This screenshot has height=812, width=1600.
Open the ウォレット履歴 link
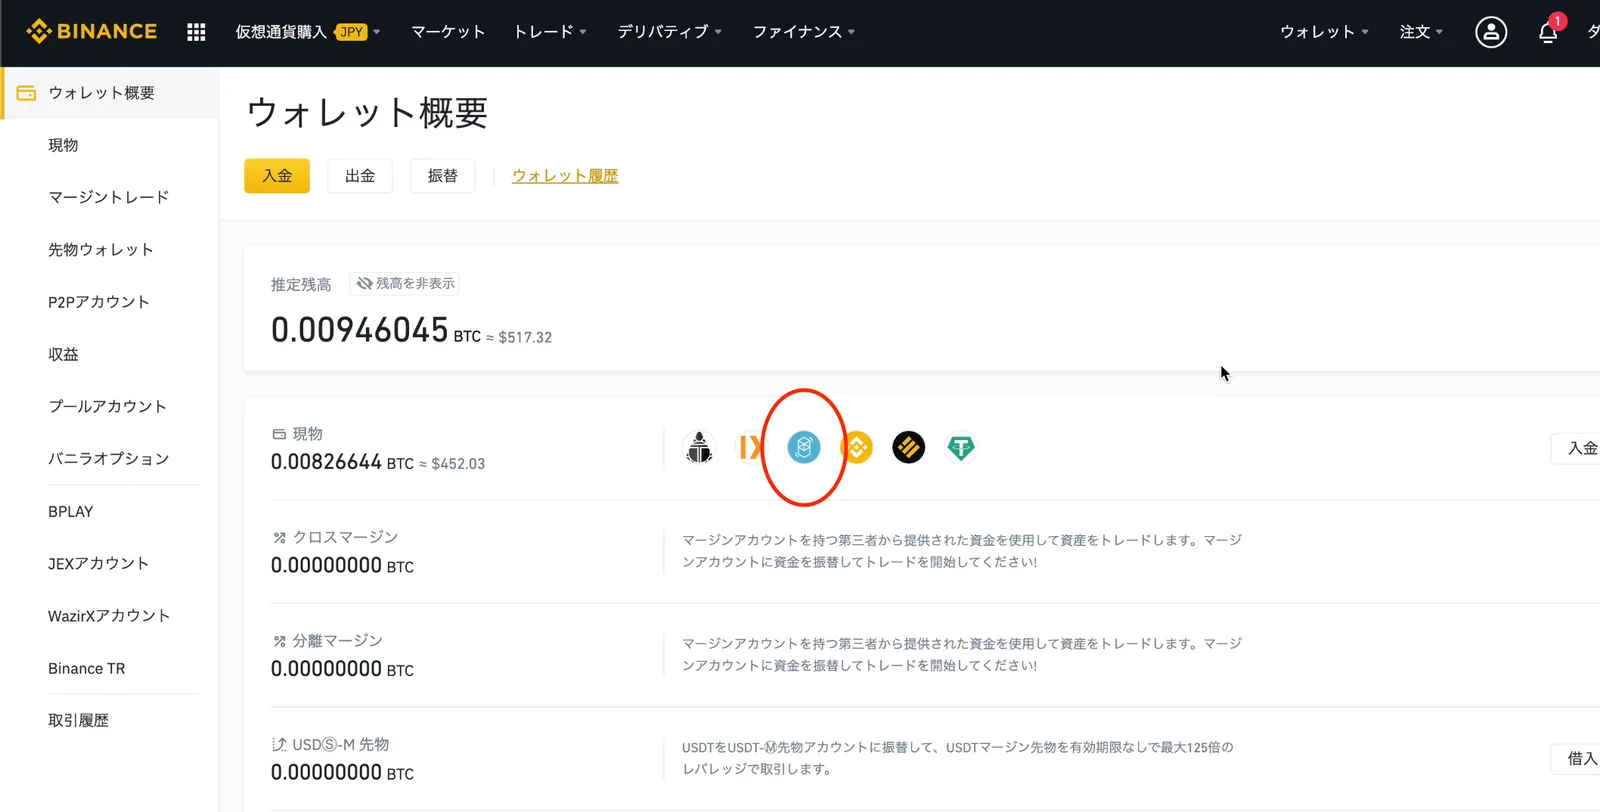tap(565, 176)
